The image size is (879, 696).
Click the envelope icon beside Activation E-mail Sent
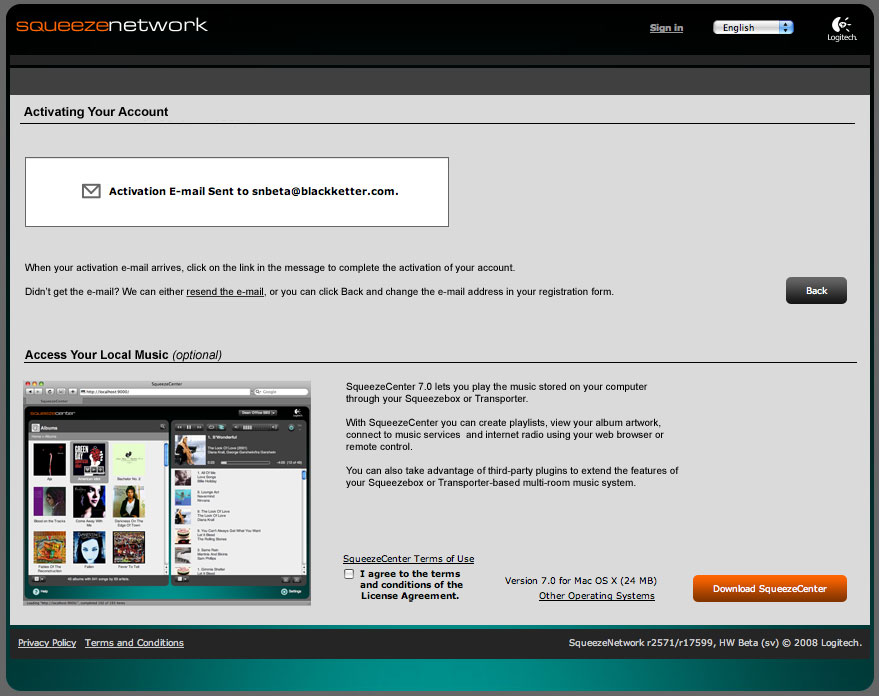click(91, 191)
